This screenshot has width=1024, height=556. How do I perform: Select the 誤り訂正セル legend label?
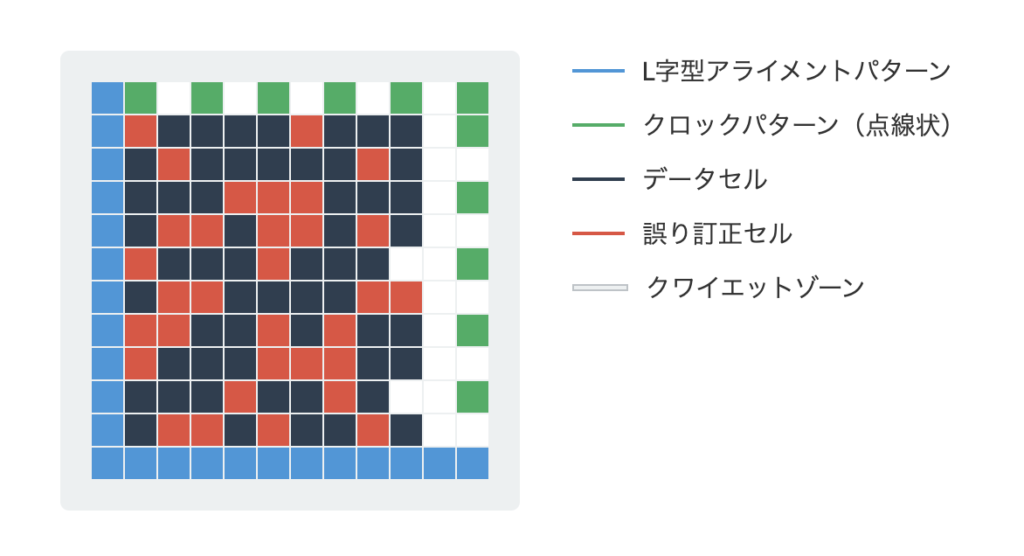718,234
